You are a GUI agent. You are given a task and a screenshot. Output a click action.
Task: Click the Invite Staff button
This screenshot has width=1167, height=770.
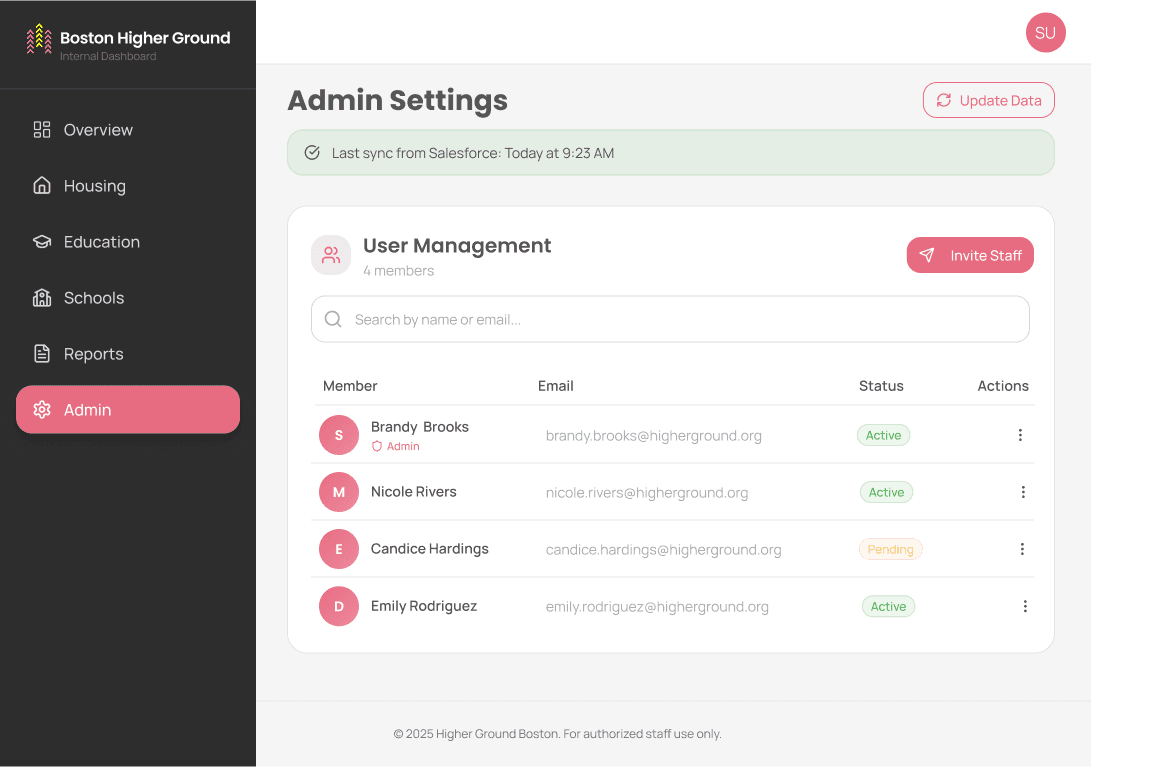[970, 256]
